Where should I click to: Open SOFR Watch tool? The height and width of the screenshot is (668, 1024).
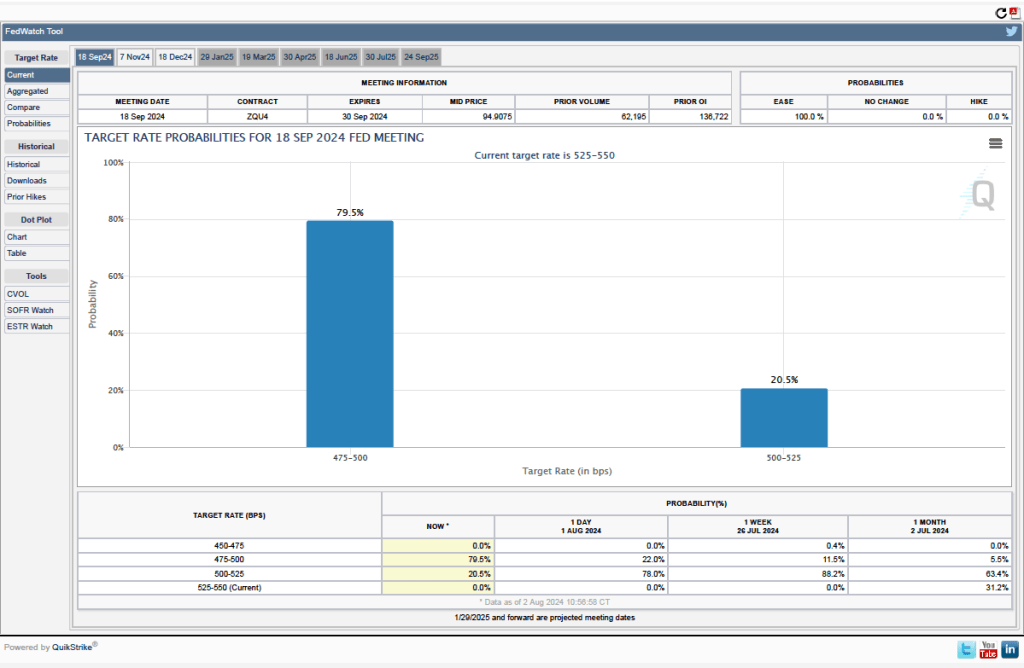pyautogui.click(x=30, y=310)
